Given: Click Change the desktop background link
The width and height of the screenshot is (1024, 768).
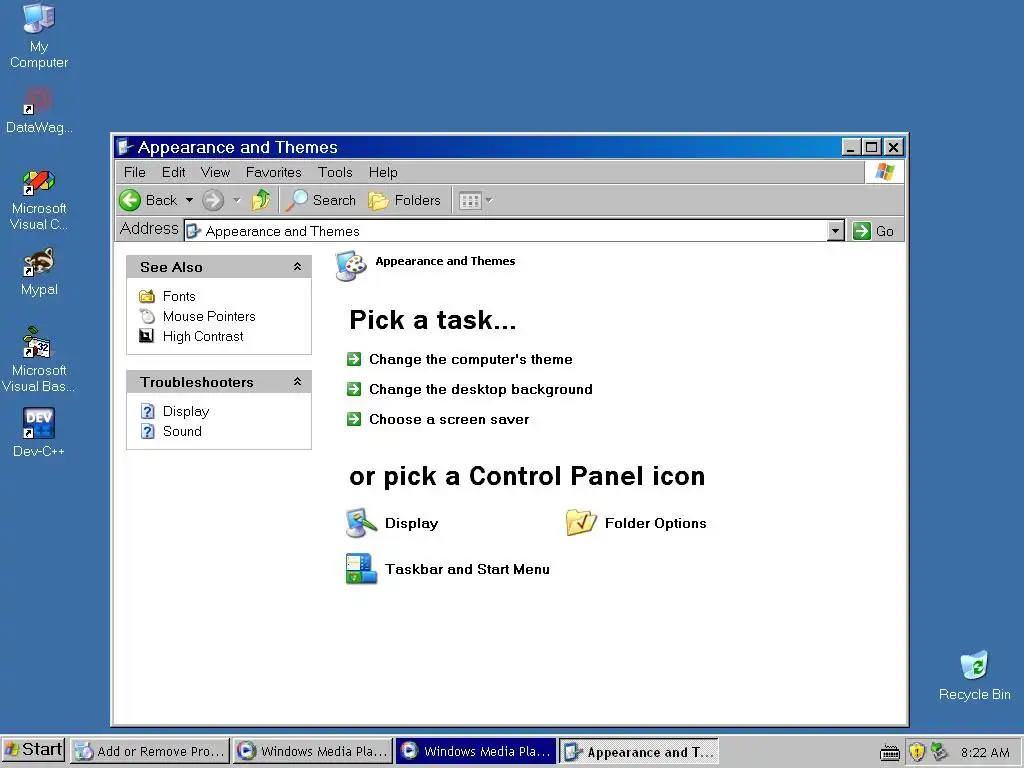Looking at the screenshot, I should point(481,389).
